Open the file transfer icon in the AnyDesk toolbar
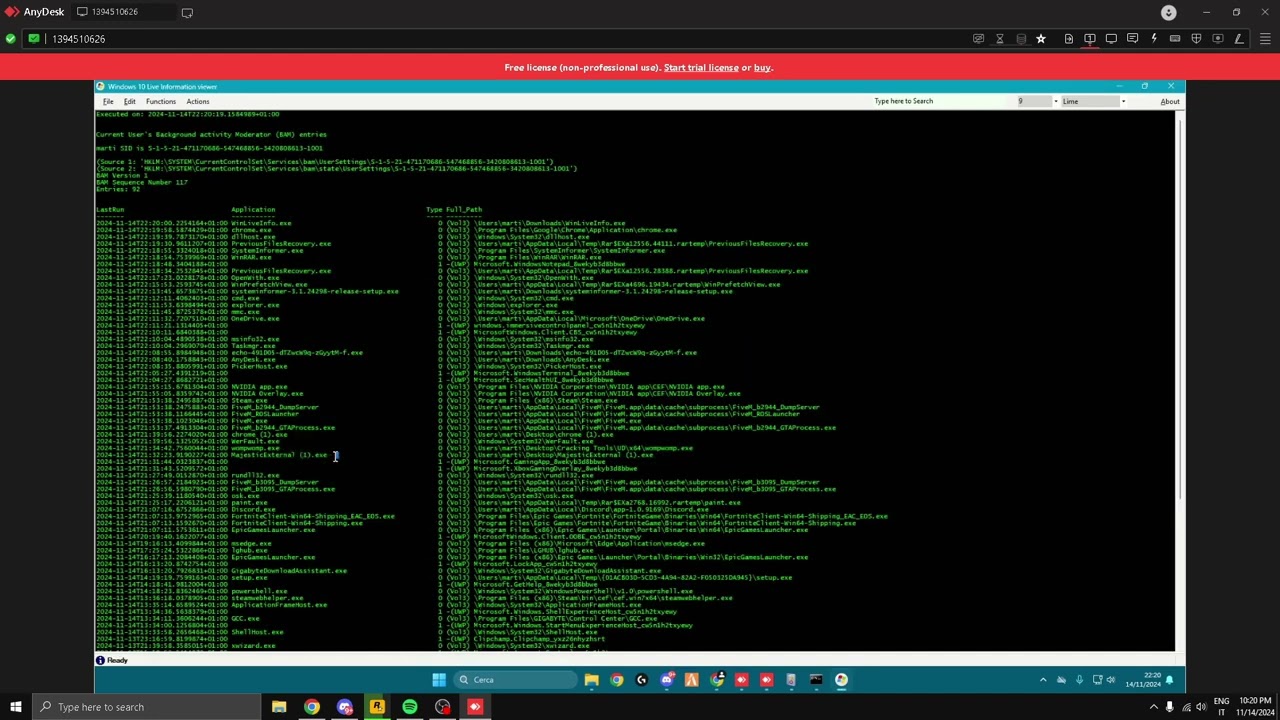 pos(1069,39)
